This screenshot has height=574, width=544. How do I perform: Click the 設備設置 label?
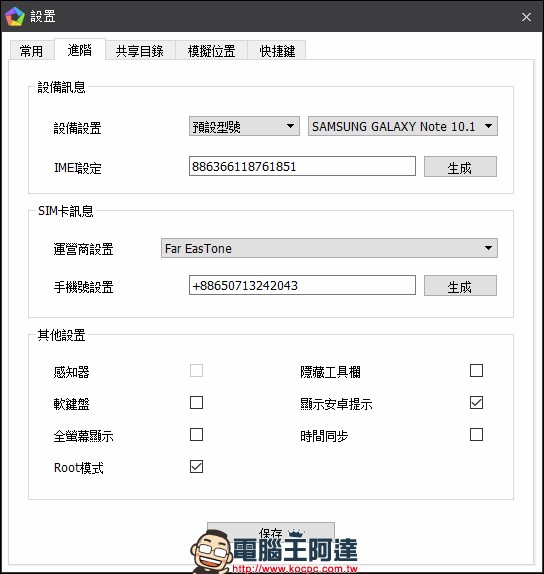[x=77, y=128]
